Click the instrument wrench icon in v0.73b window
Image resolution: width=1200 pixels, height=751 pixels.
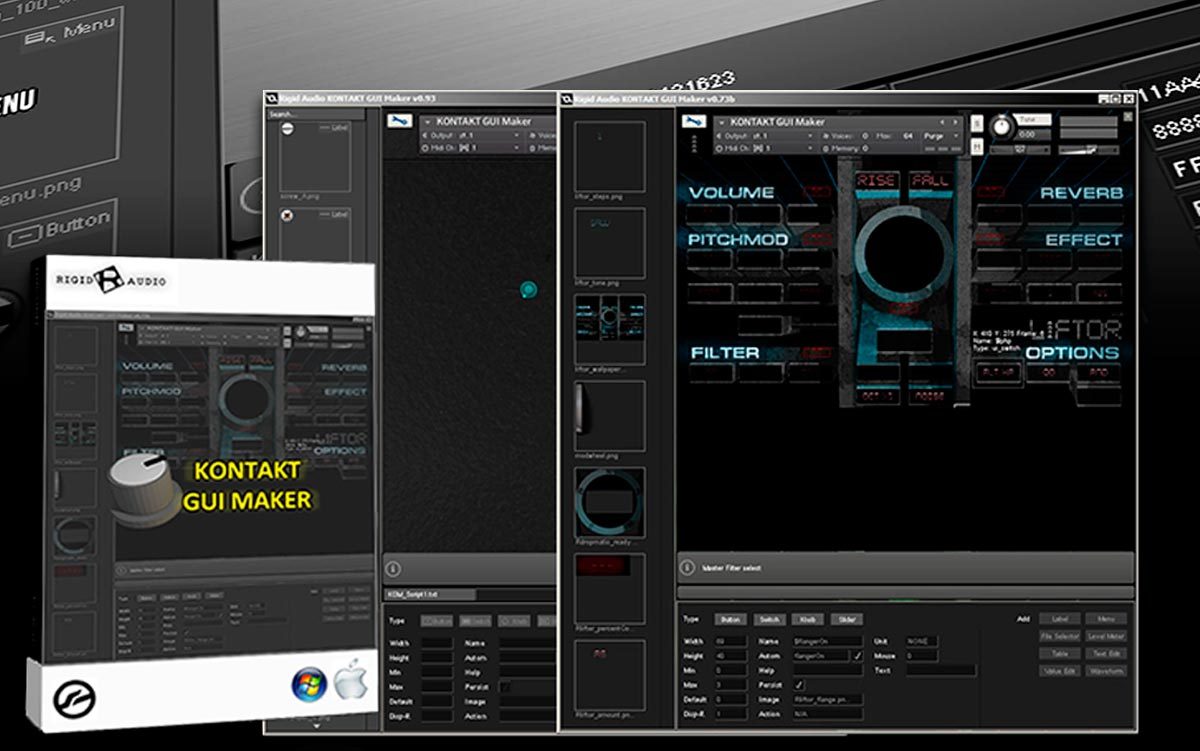[x=694, y=121]
